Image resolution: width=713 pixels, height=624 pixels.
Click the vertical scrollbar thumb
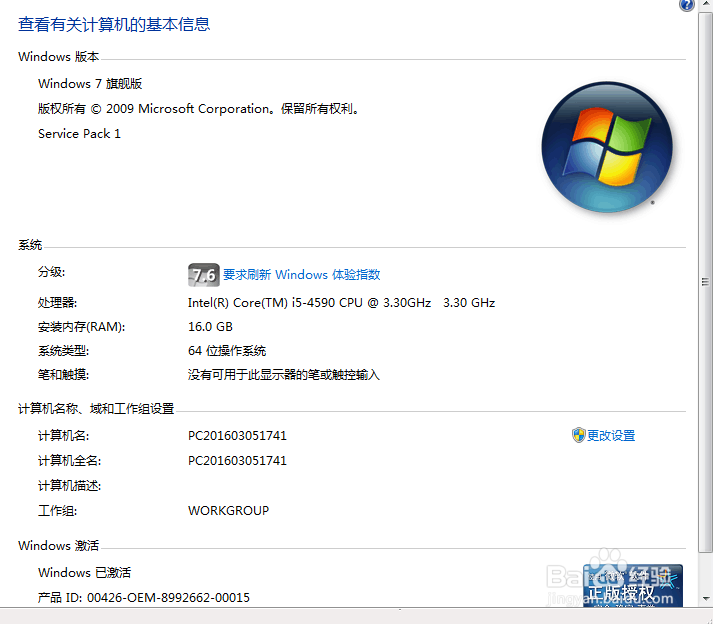click(705, 282)
